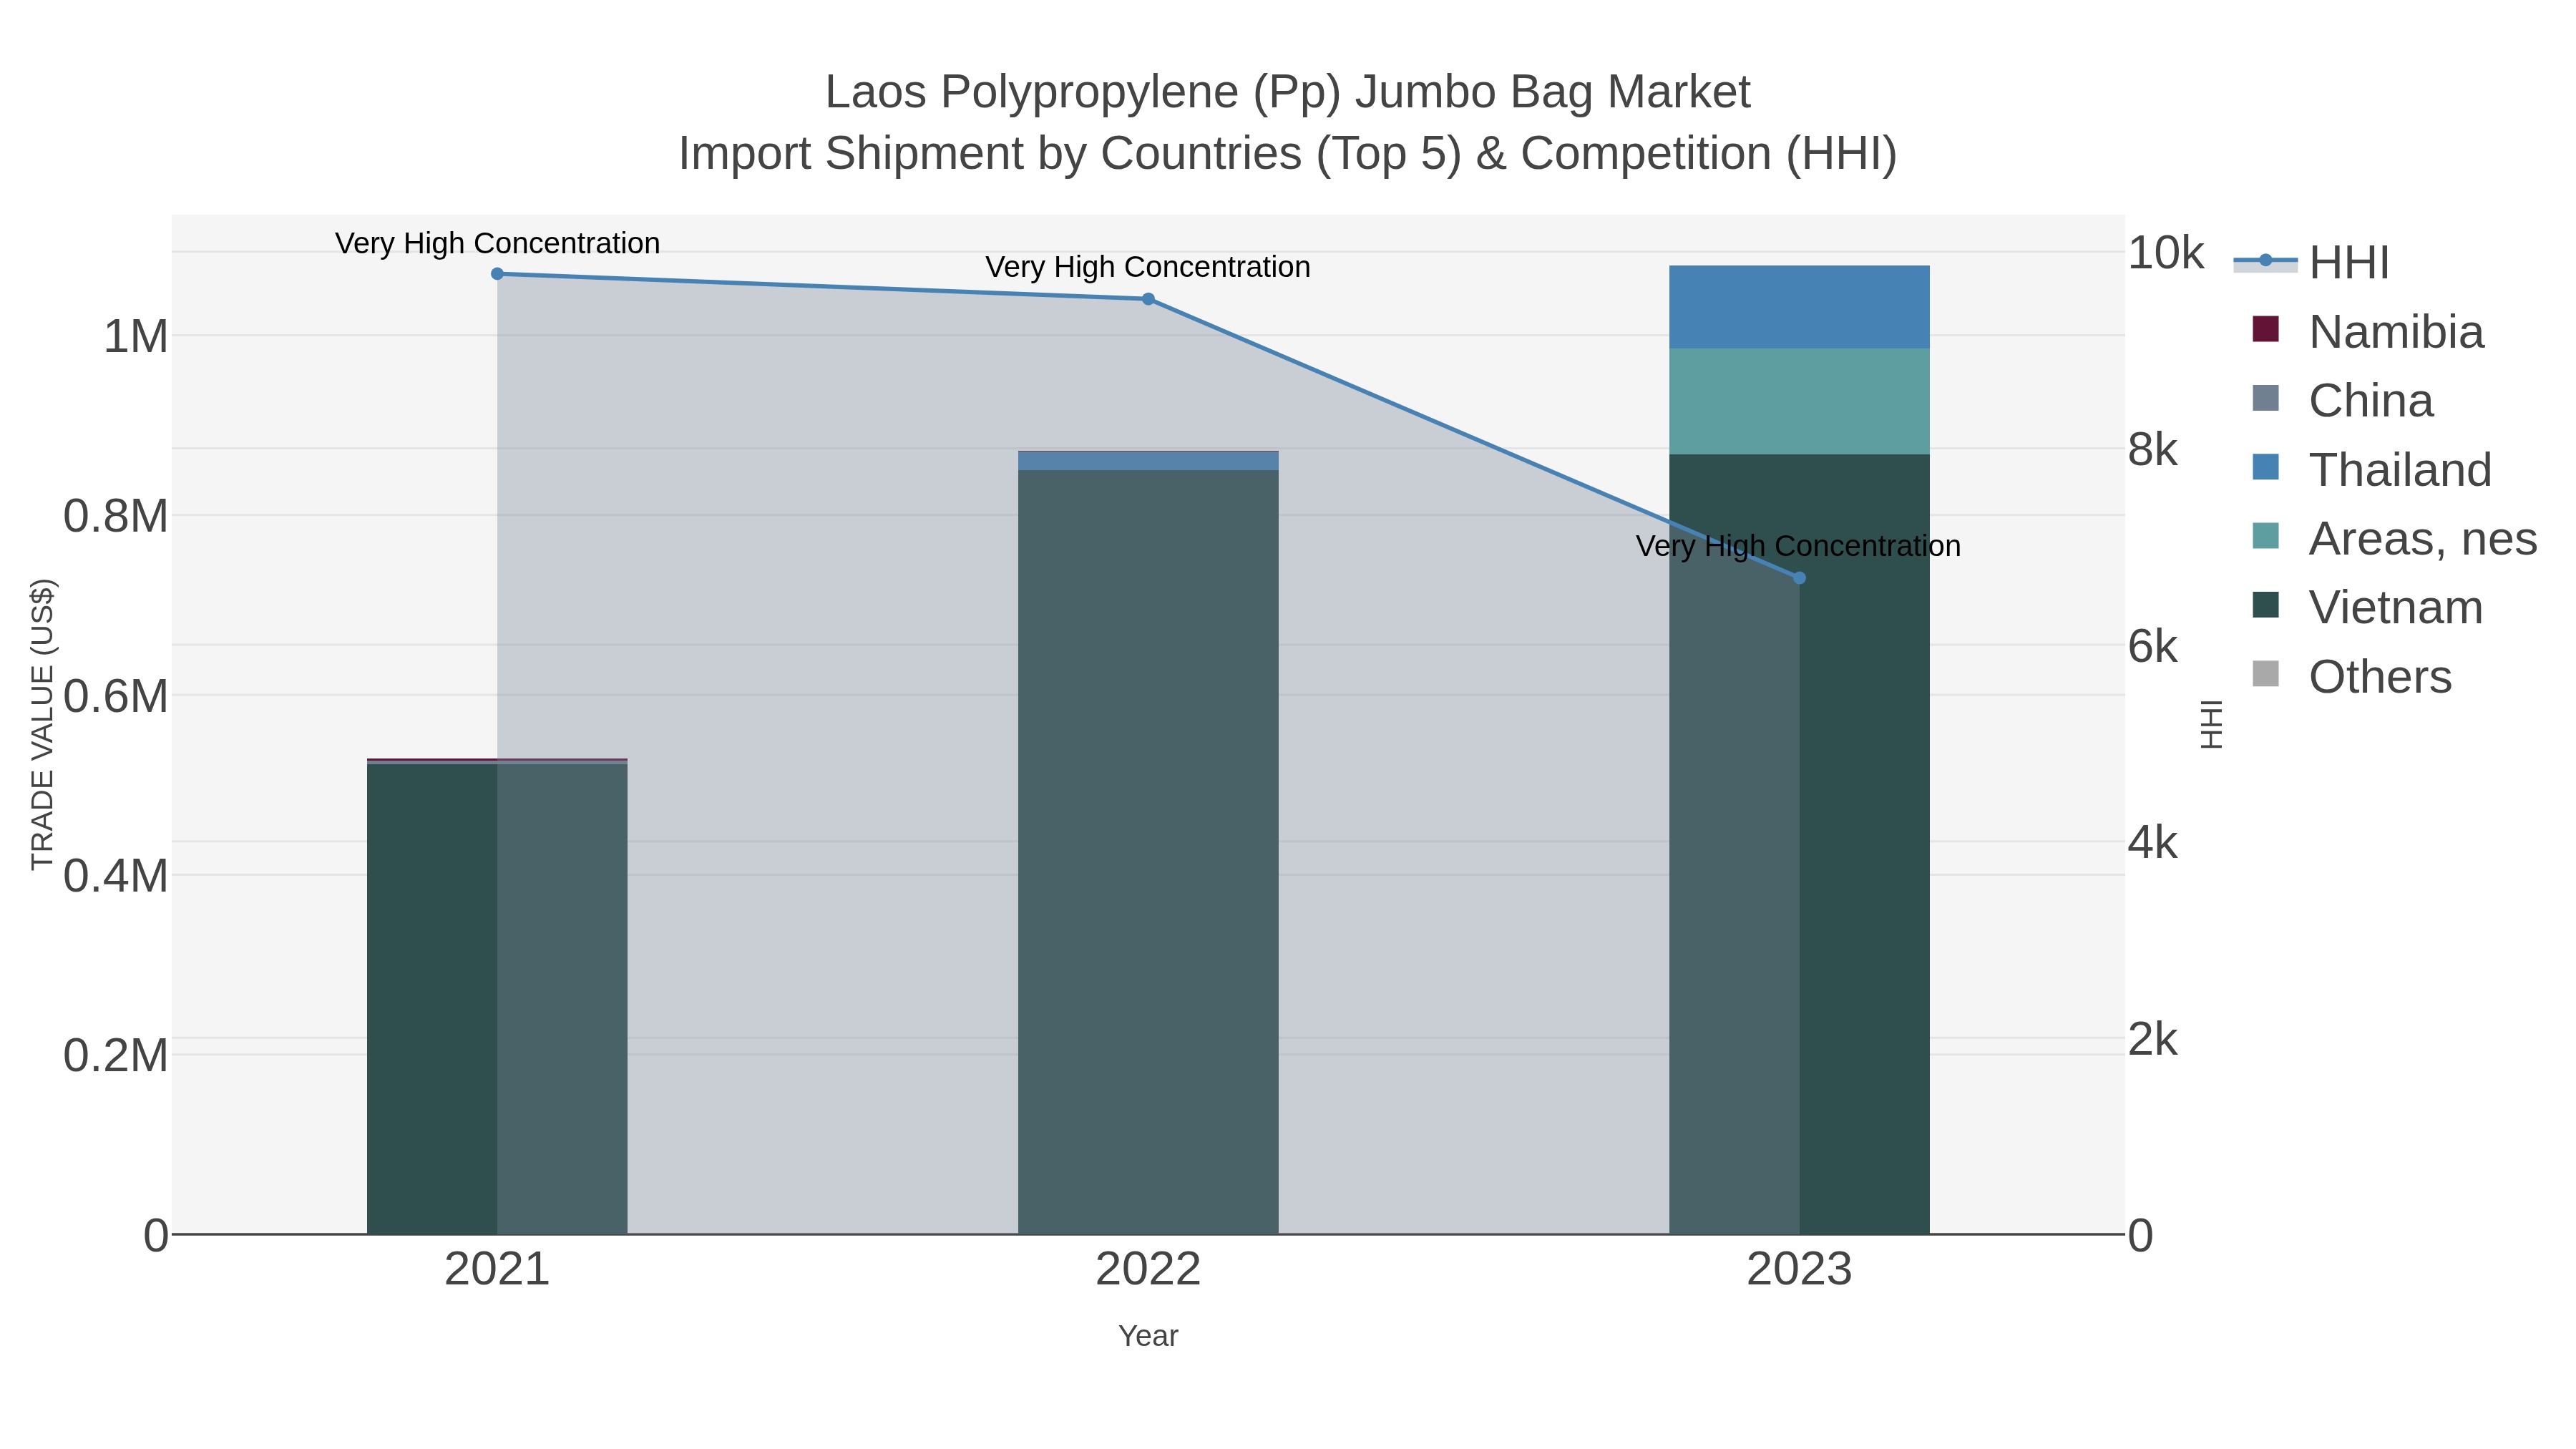Screen dimensions: 2576x1449
Task: Click the HHI line marker icon in legend
Action: click(2265, 261)
